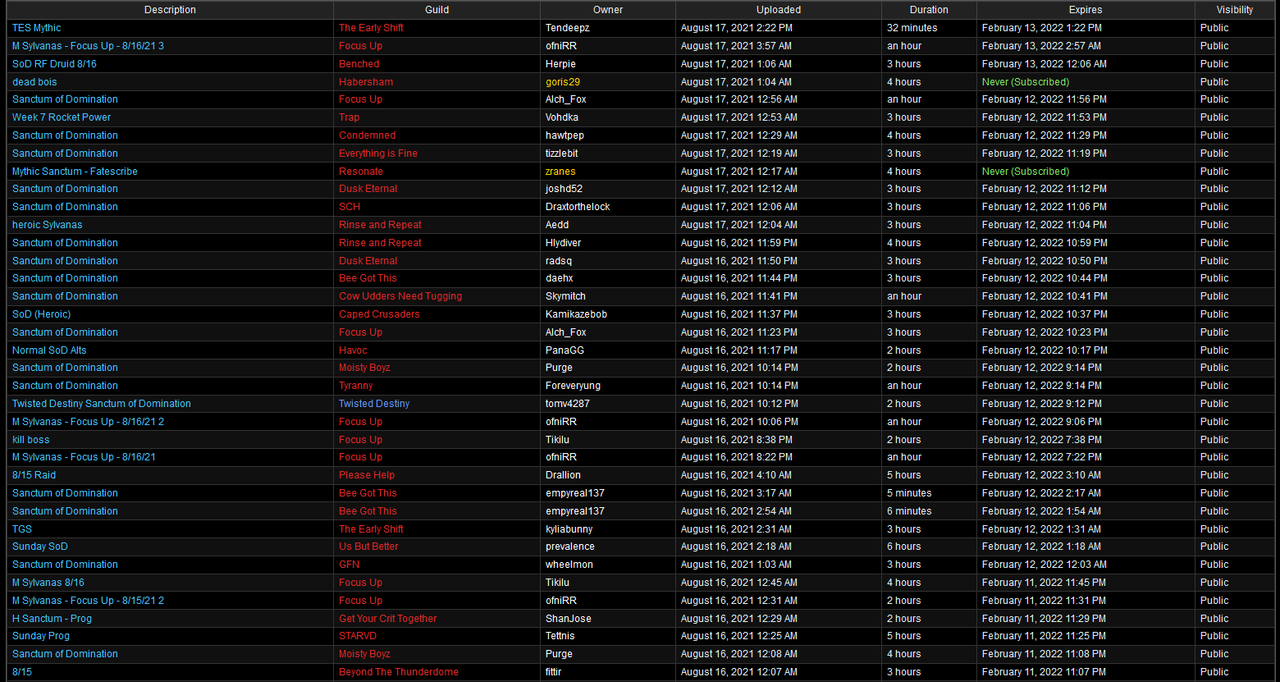This screenshot has width=1280, height=682.
Task: Open M Sylvanas - Focus Up - 8/16/21 2 report
Action: pos(88,422)
